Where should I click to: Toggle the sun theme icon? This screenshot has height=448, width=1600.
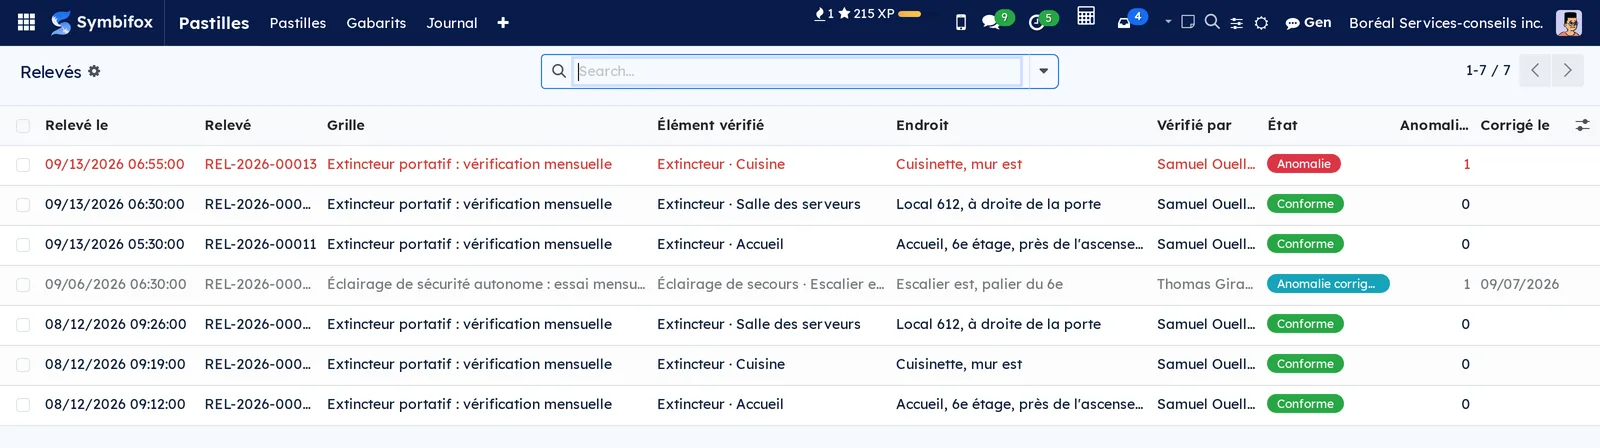[x=1262, y=22]
